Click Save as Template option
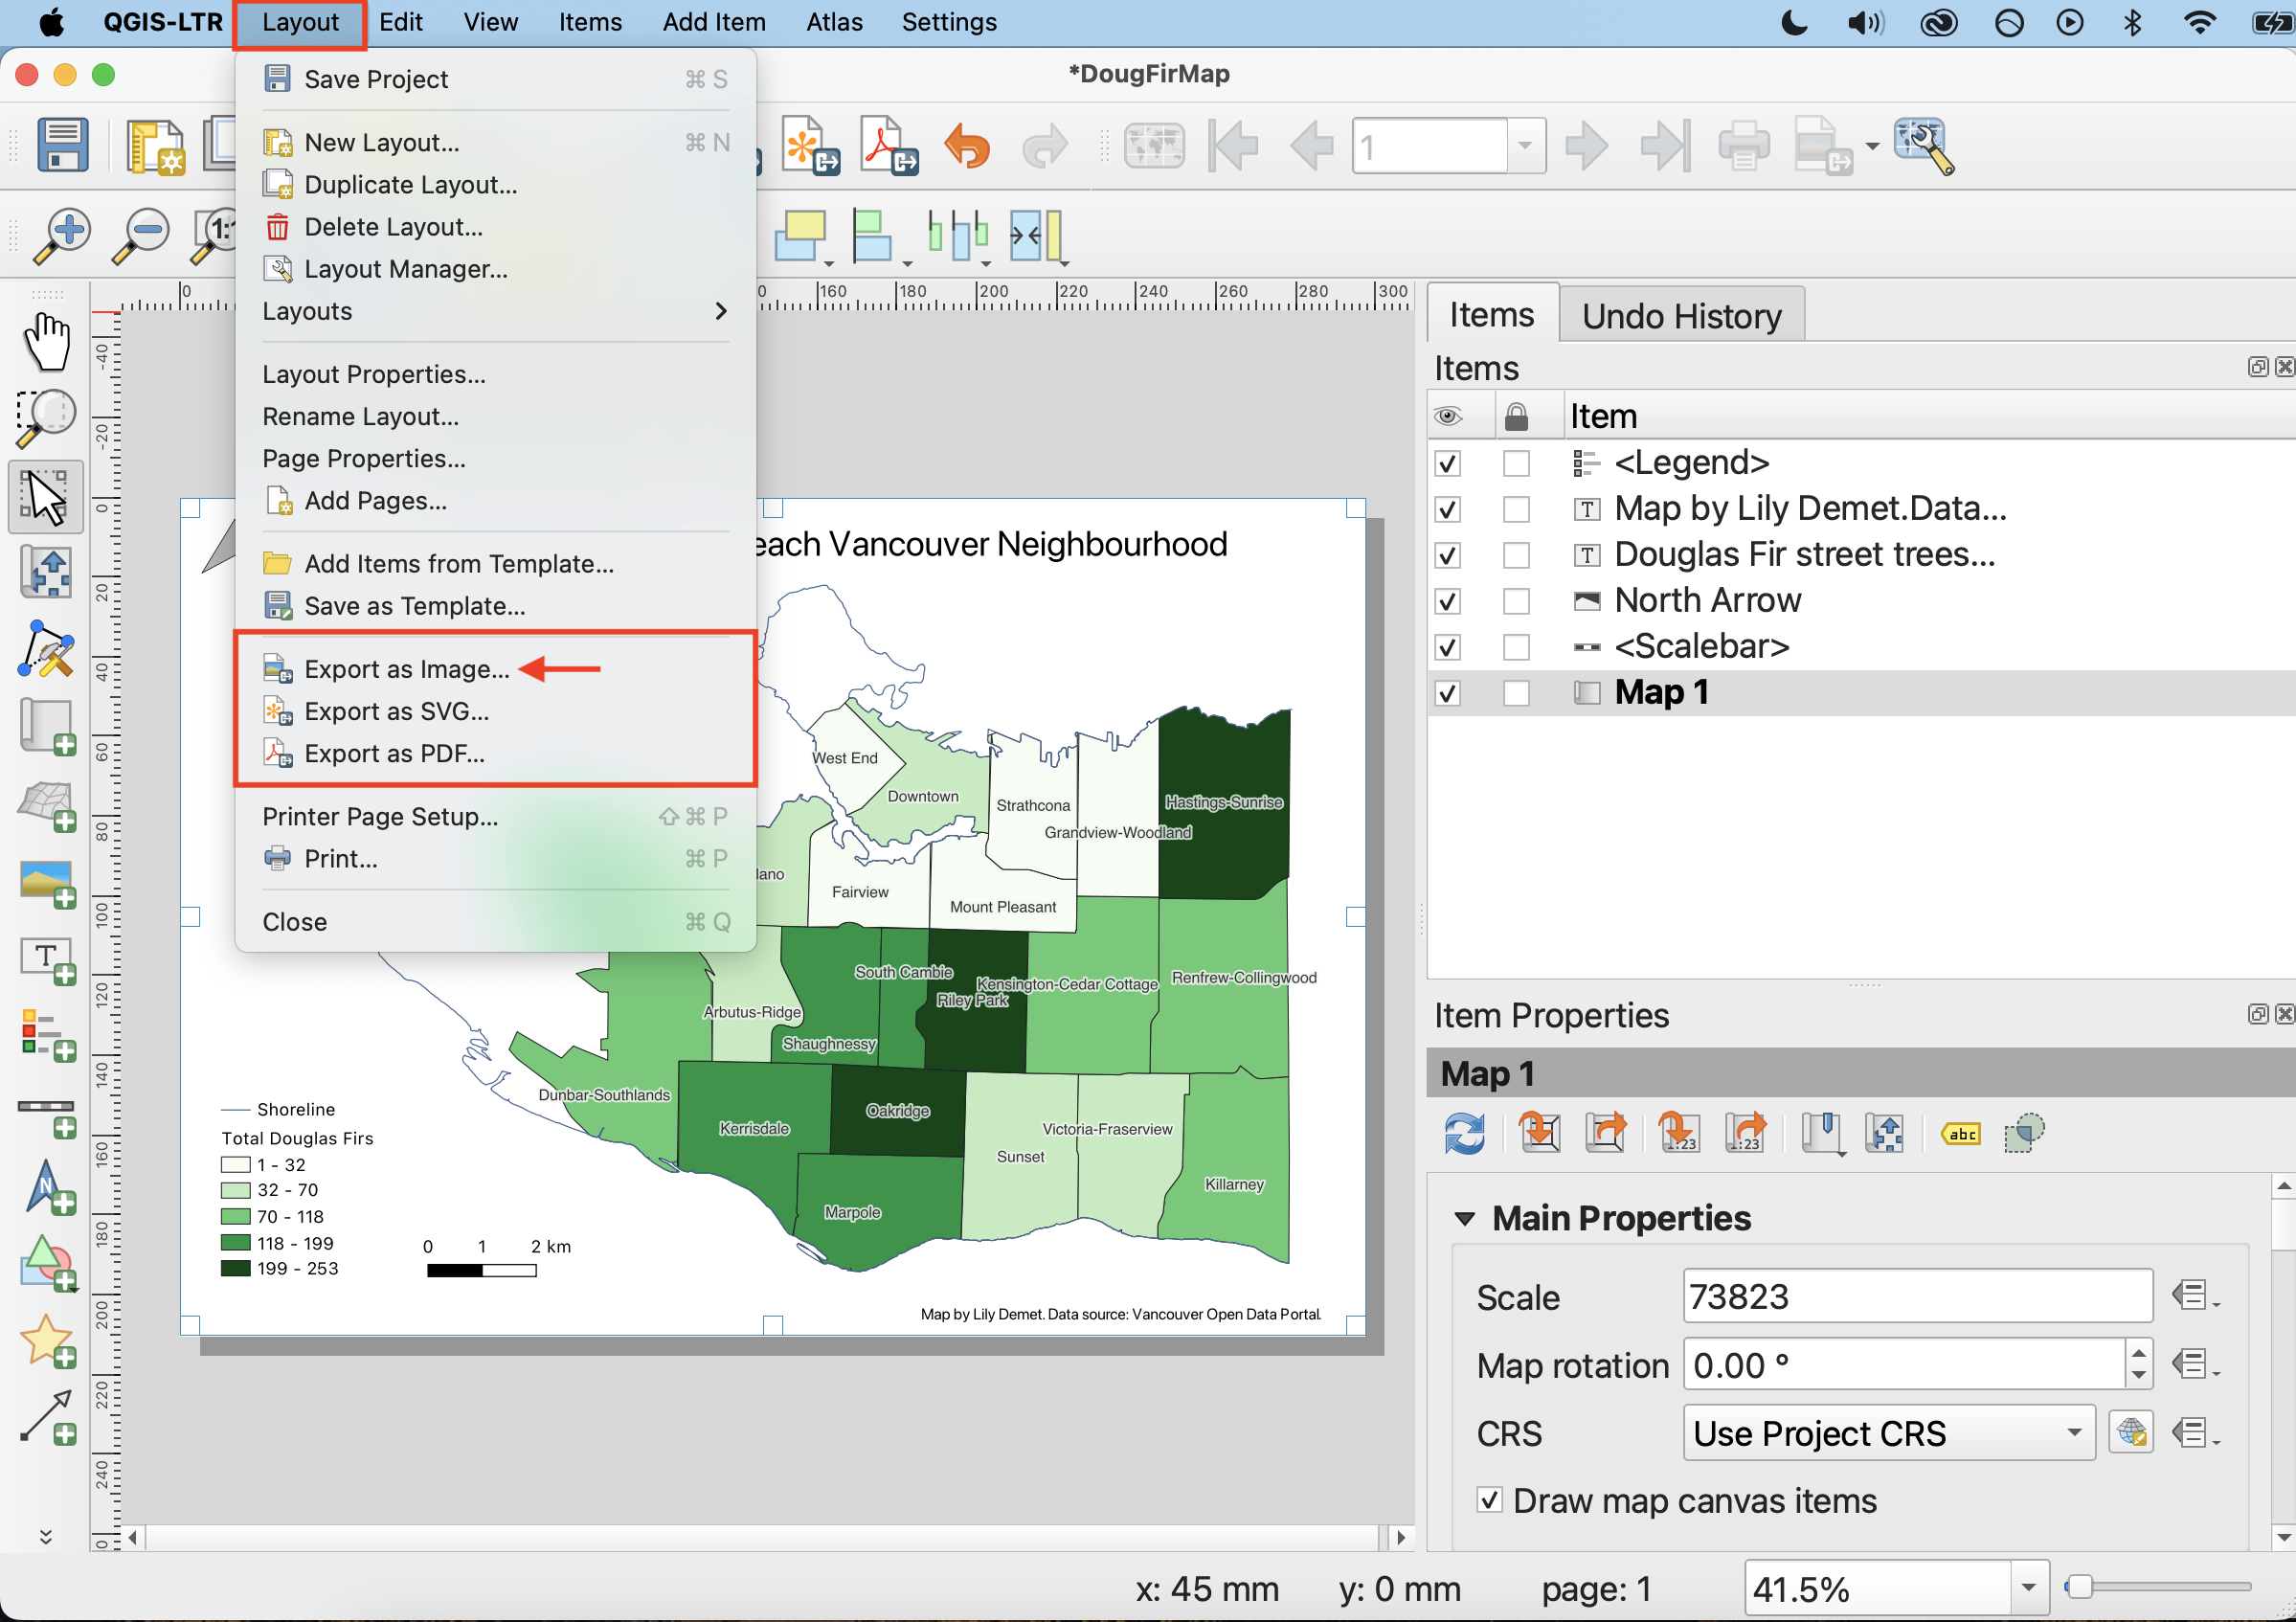This screenshot has width=2296, height=1622. tap(414, 606)
